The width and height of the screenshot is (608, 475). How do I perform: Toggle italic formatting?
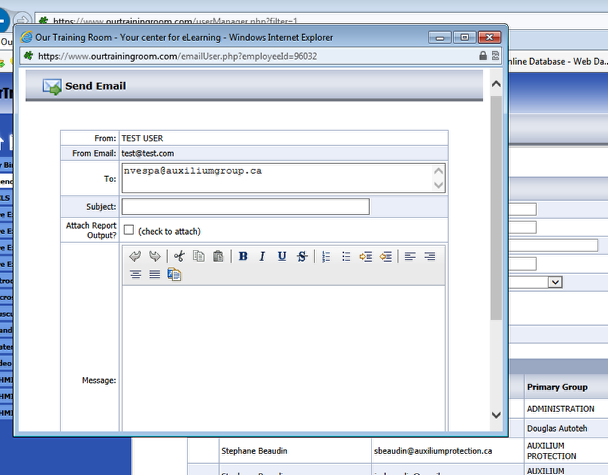coord(262,256)
